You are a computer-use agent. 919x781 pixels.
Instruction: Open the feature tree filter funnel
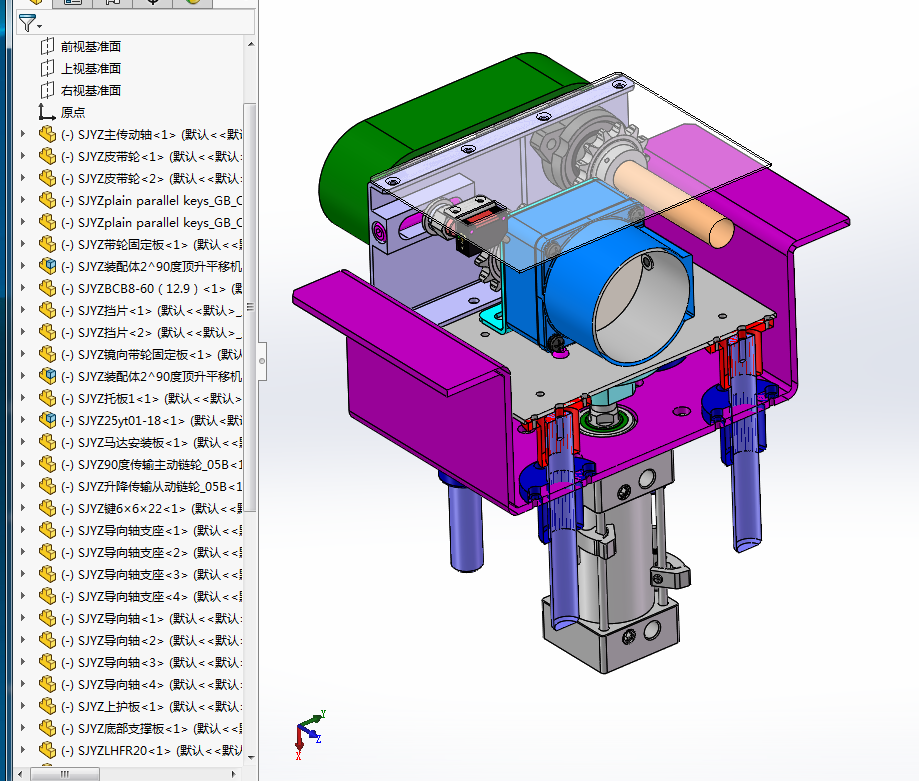click(x=26, y=23)
